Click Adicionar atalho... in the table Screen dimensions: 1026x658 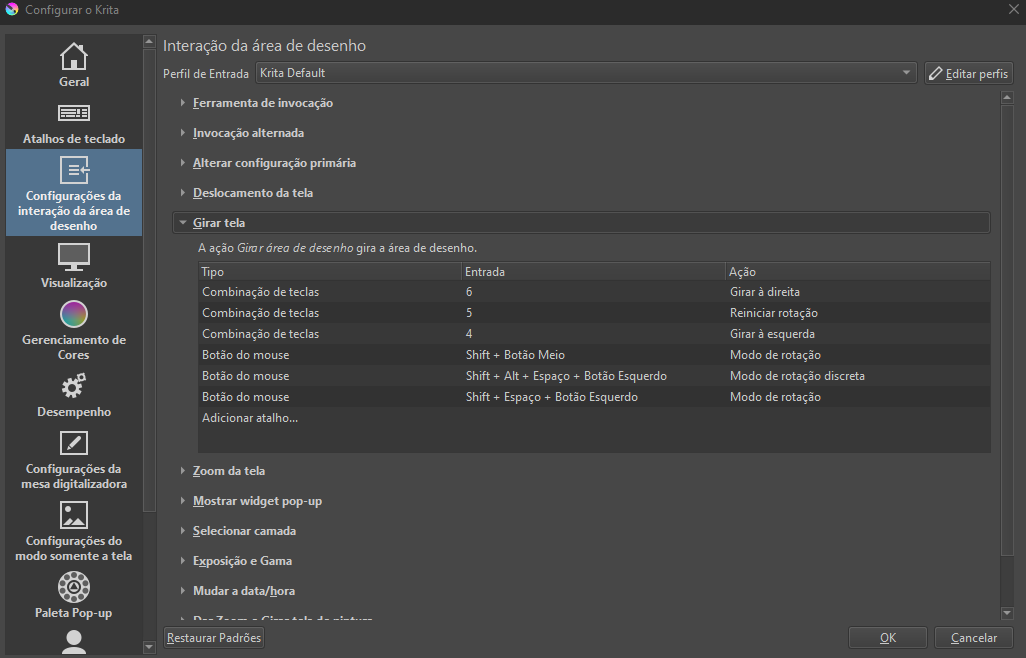[250, 418]
